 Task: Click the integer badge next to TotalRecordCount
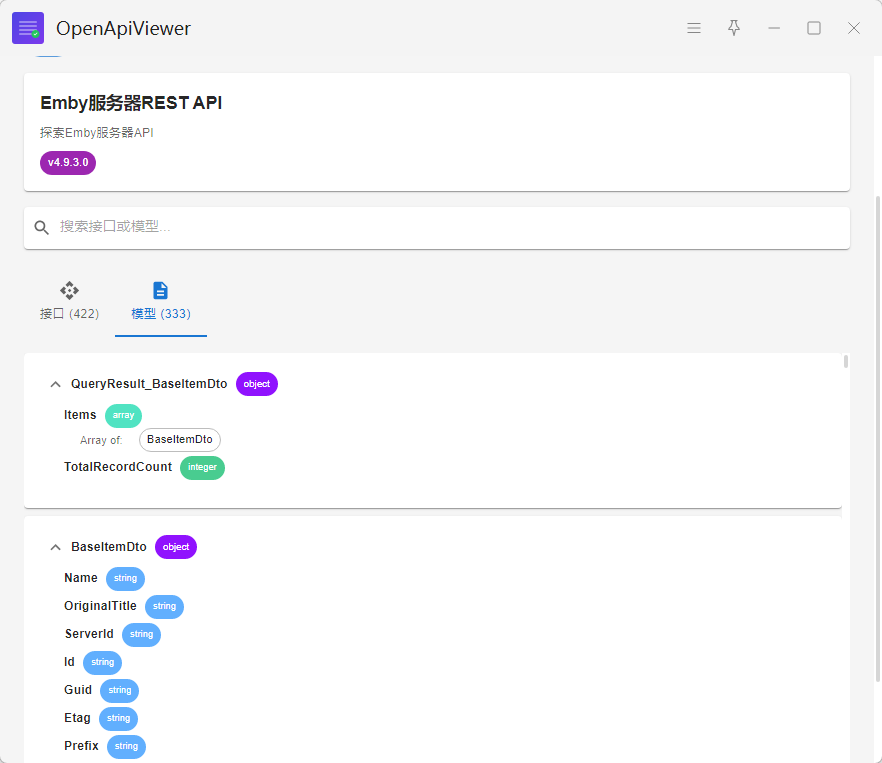pos(202,467)
